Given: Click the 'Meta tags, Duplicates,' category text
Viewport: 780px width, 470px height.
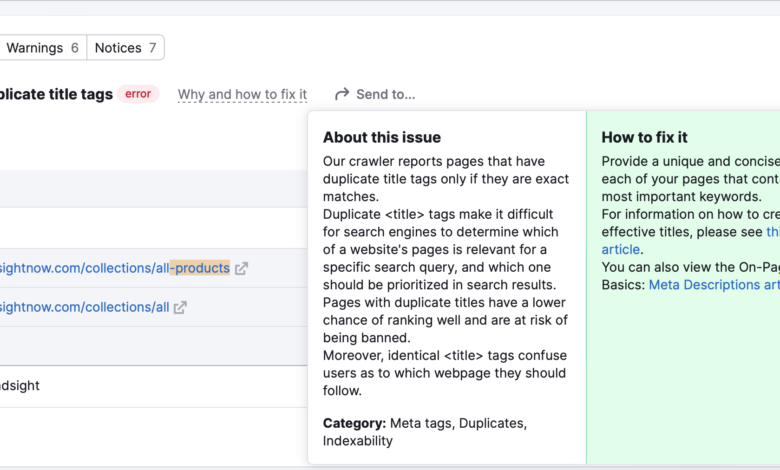Looking at the screenshot, I should (x=458, y=423).
